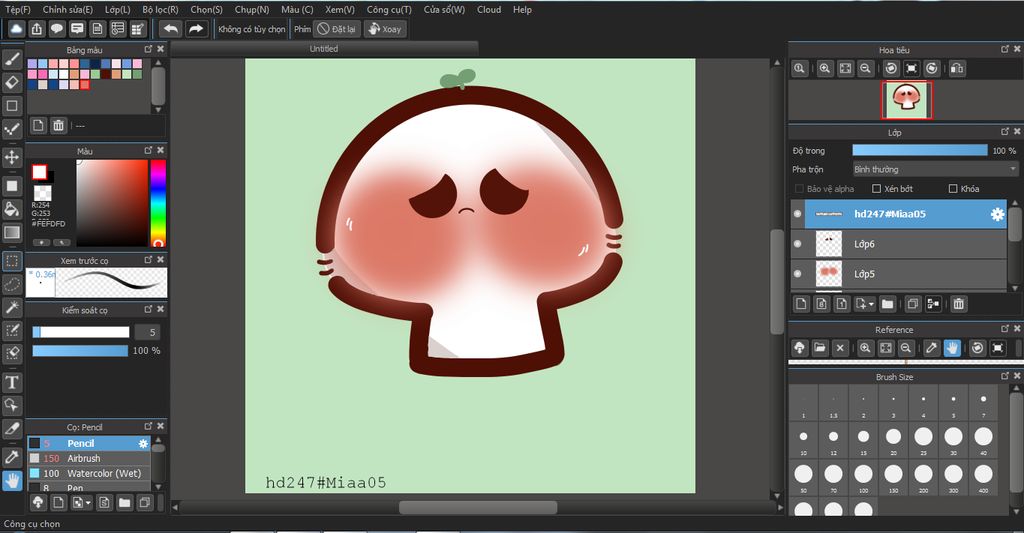
Task: Open the Bộ lọc(R) menu
Action: (x=160, y=10)
